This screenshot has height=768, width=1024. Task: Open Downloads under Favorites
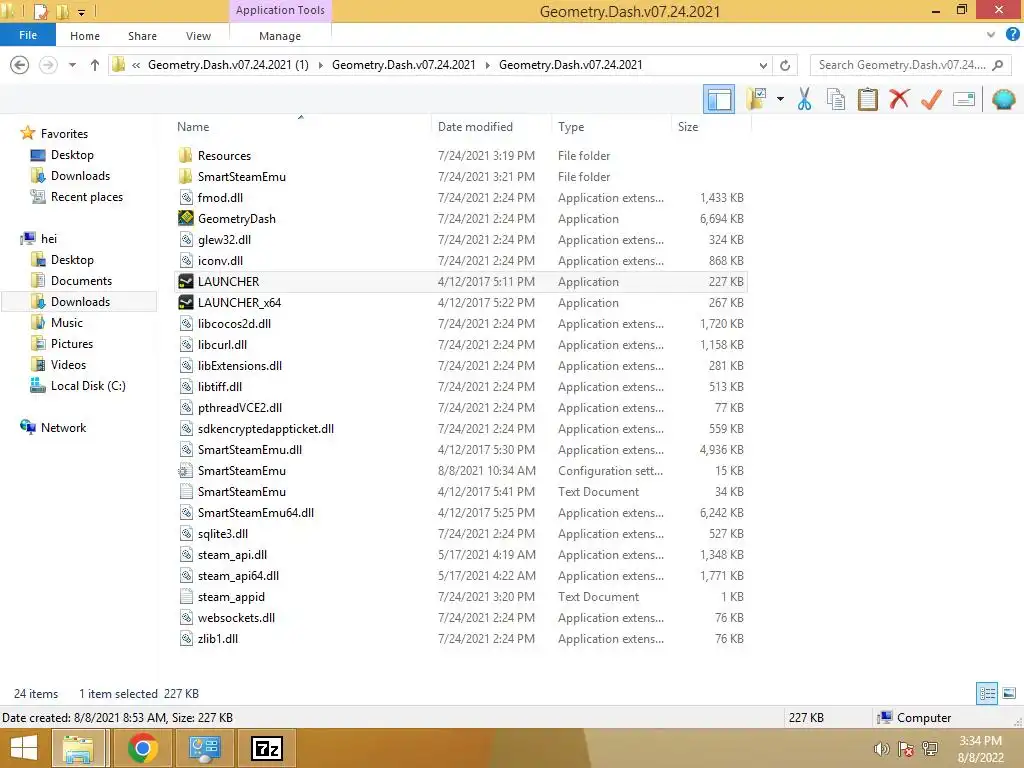(x=80, y=176)
